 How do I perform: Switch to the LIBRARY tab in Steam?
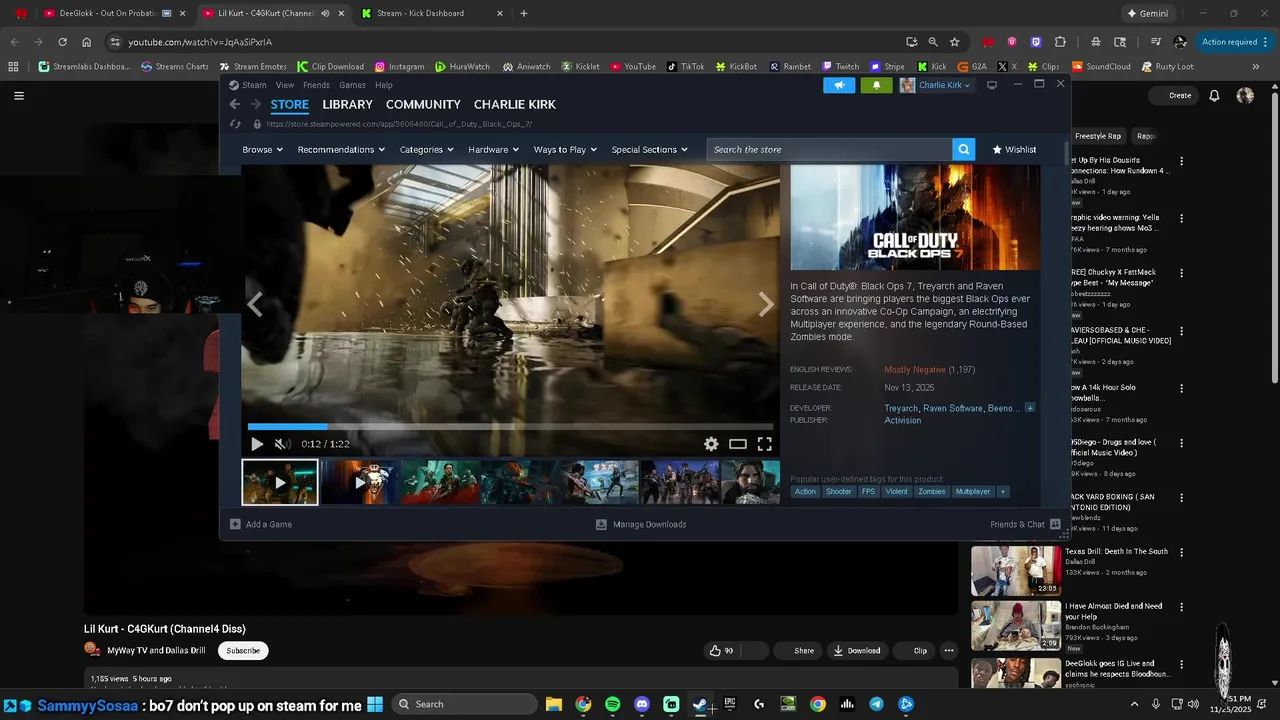pyautogui.click(x=347, y=104)
